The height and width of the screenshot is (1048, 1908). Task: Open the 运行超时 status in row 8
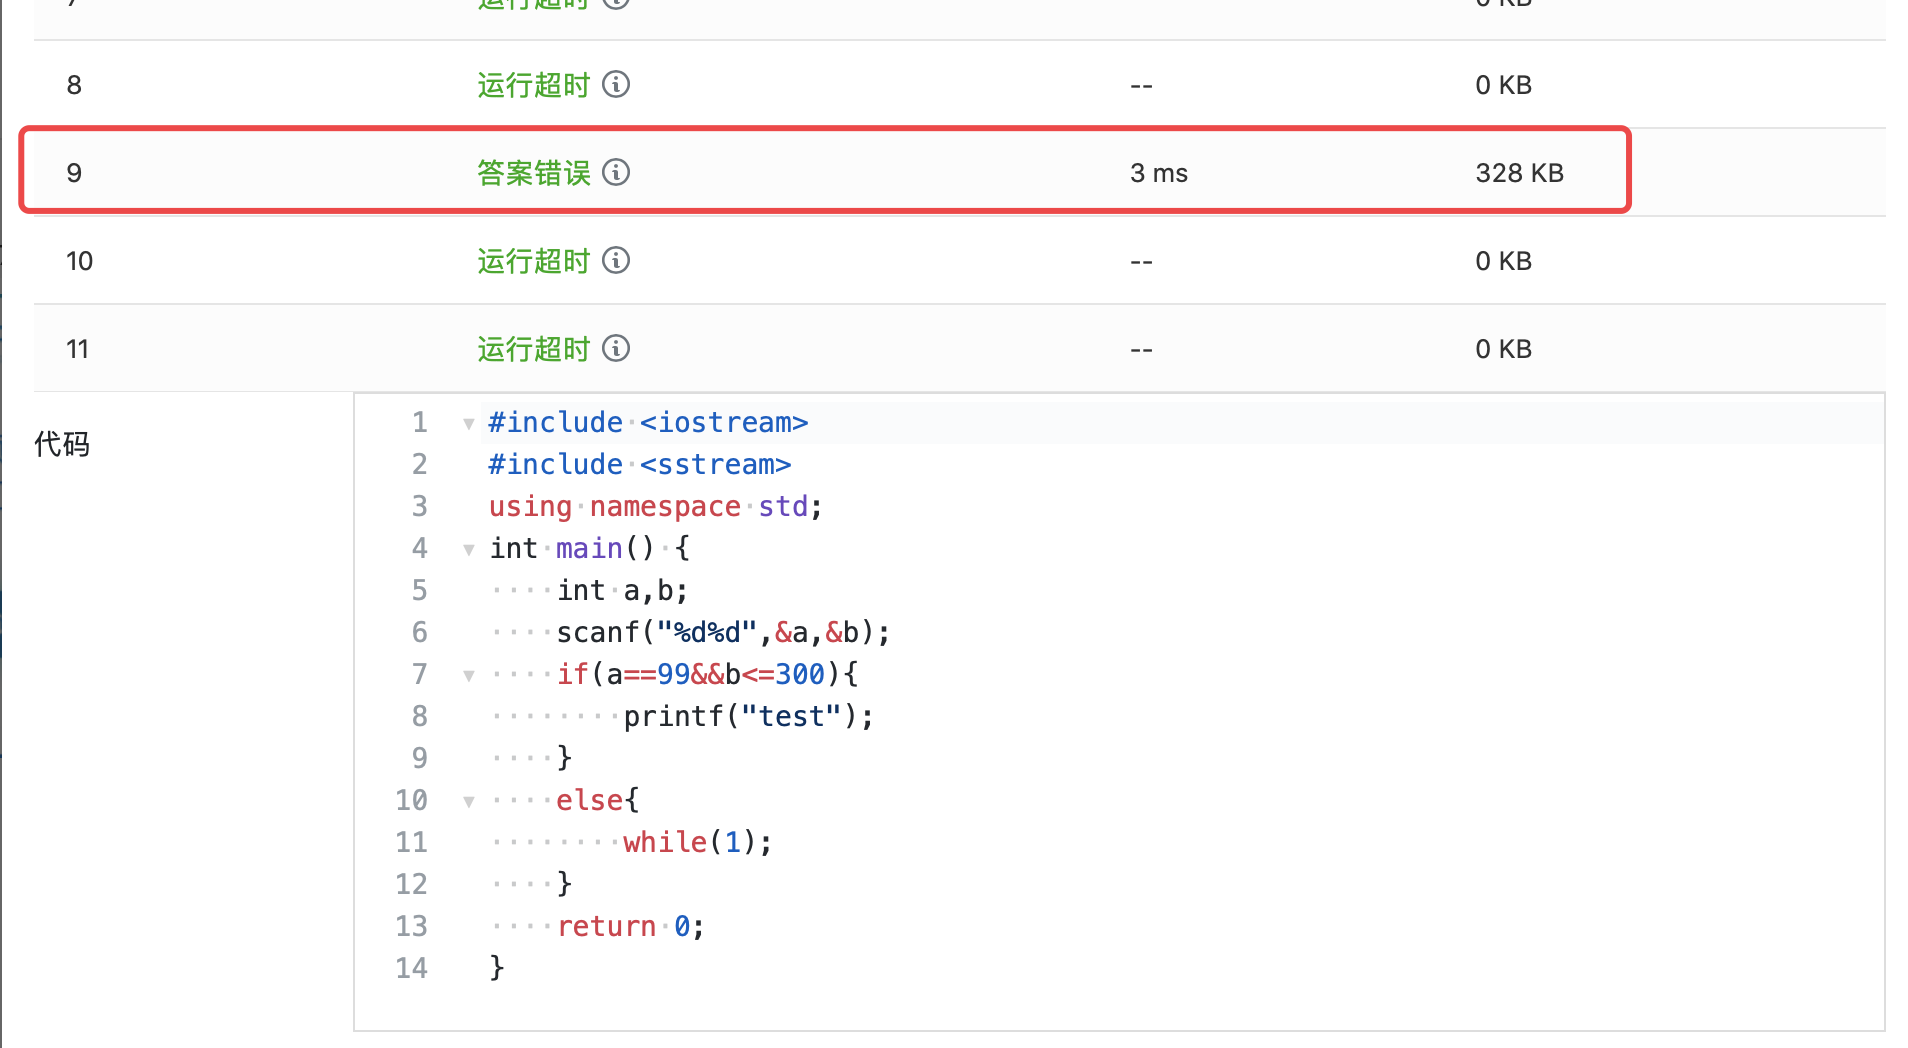[x=534, y=85]
